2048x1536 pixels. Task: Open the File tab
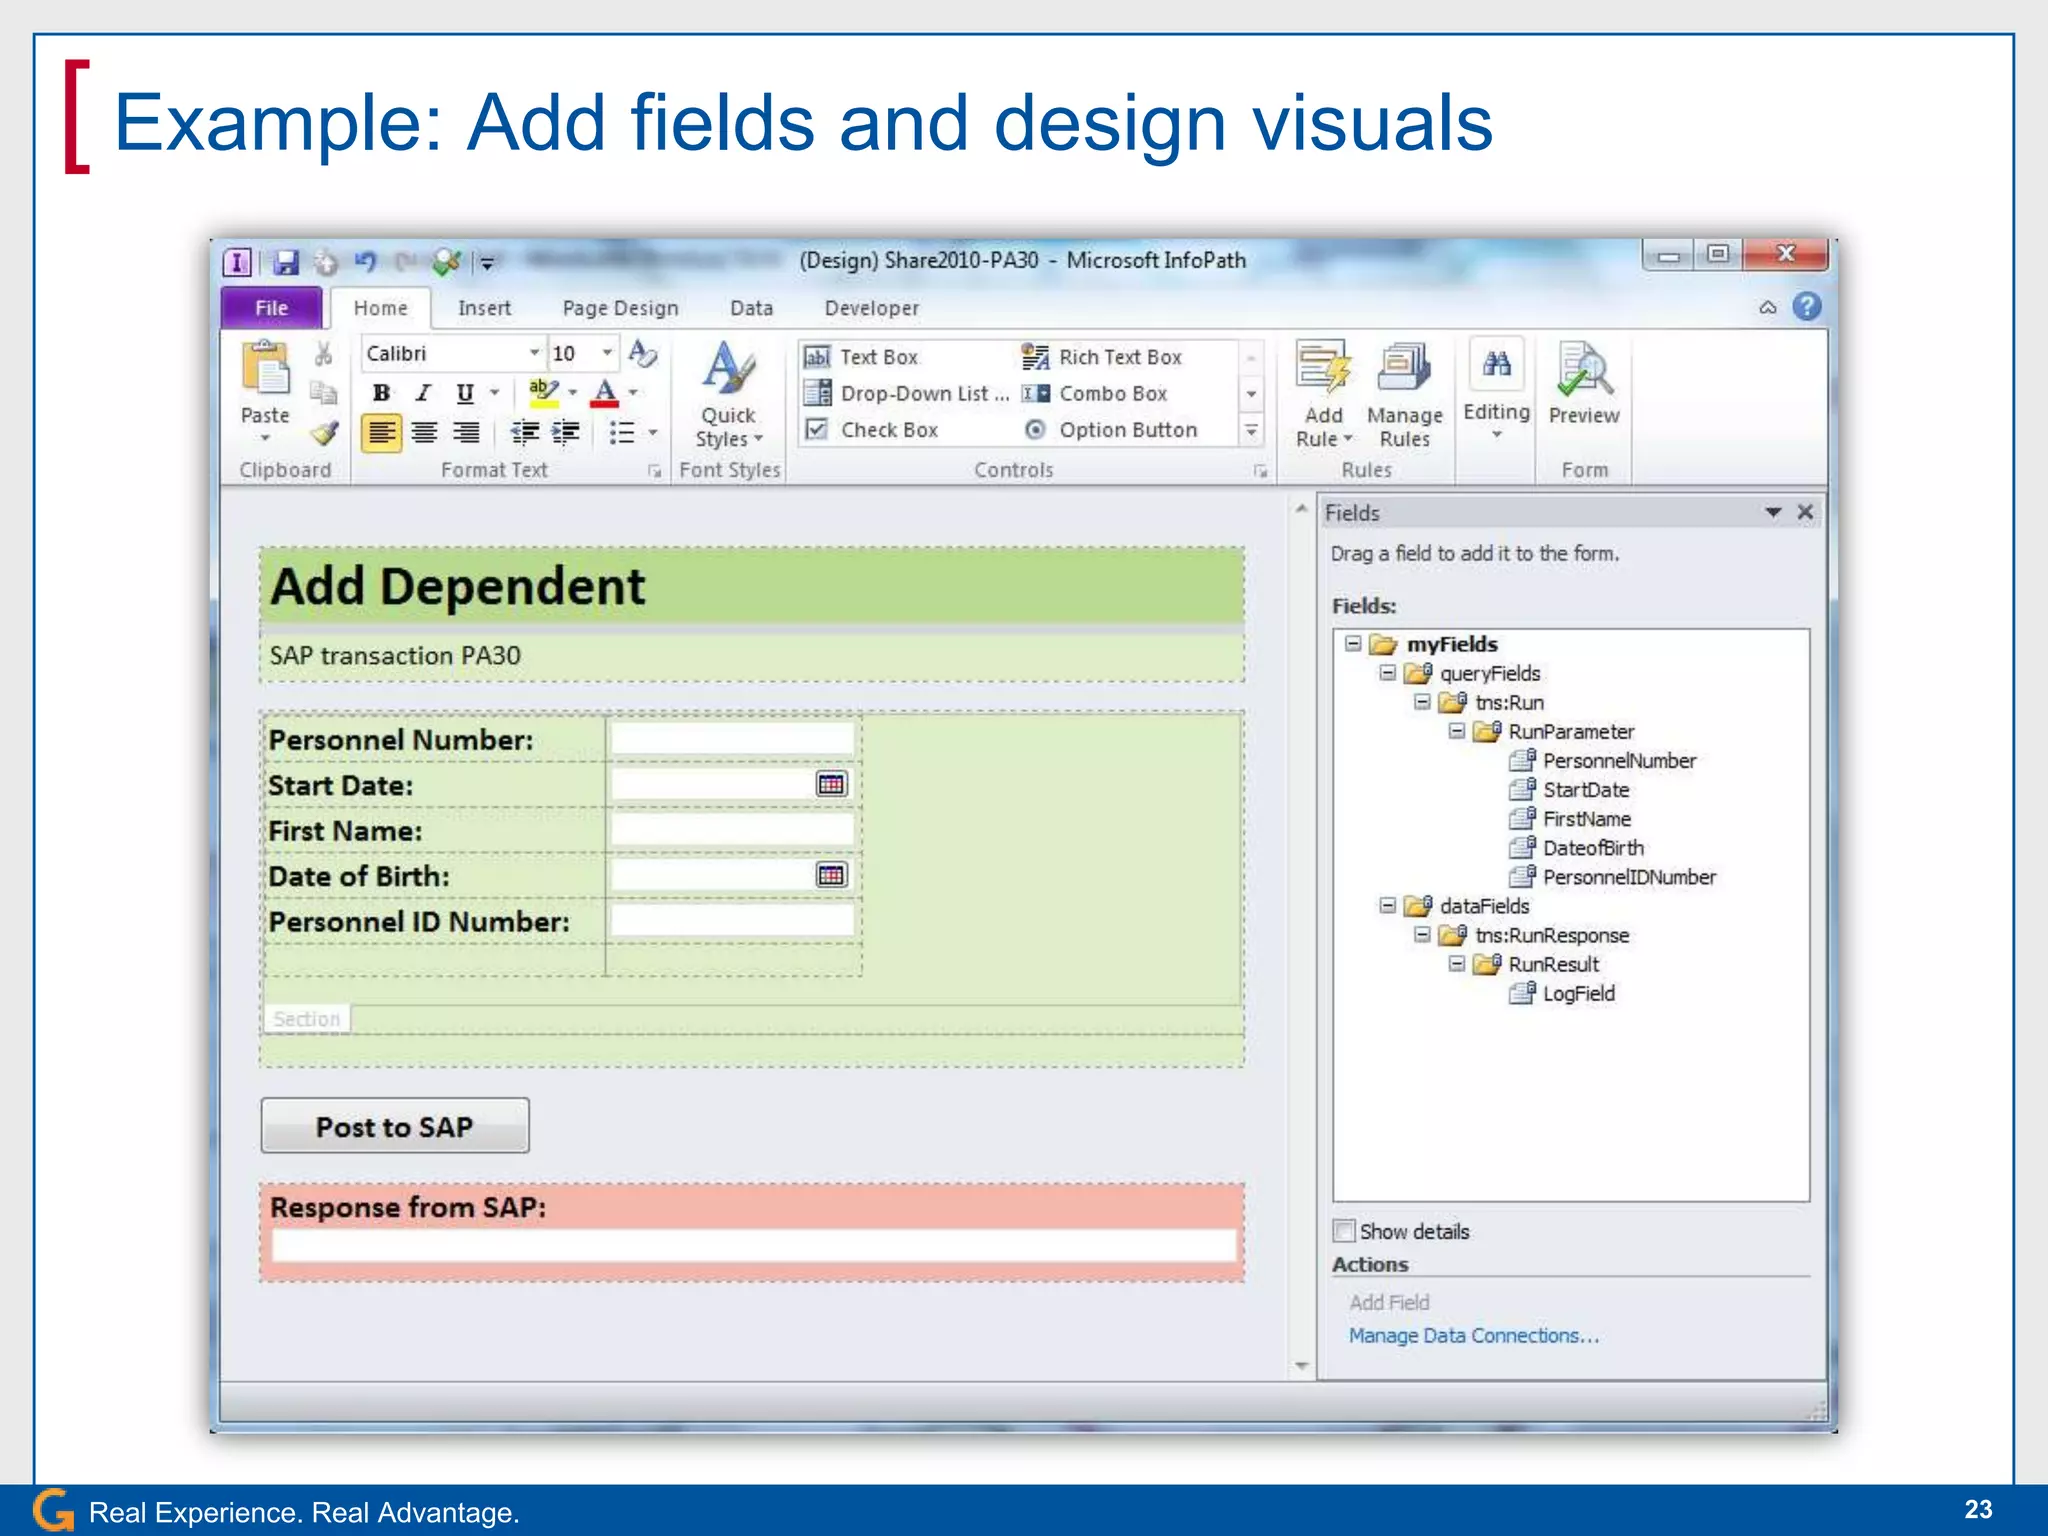tap(272, 308)
